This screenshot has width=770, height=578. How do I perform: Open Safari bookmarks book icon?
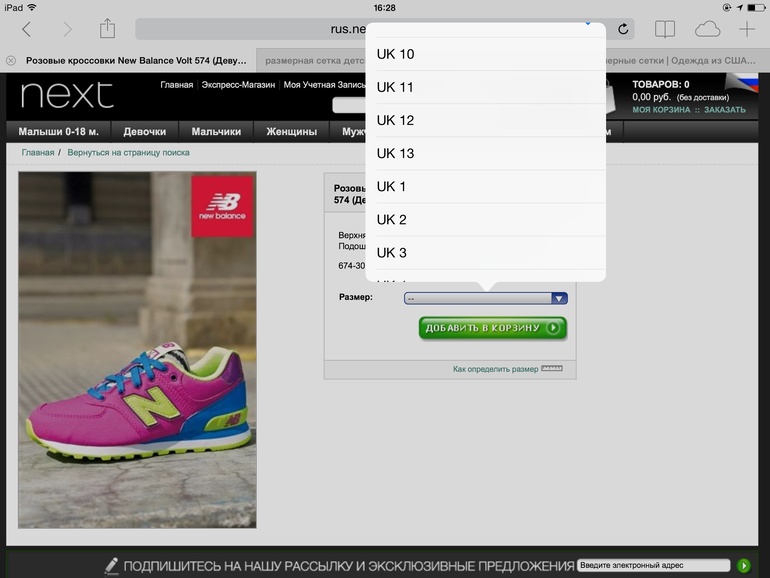pyautogui.click(x=665, y=29)
